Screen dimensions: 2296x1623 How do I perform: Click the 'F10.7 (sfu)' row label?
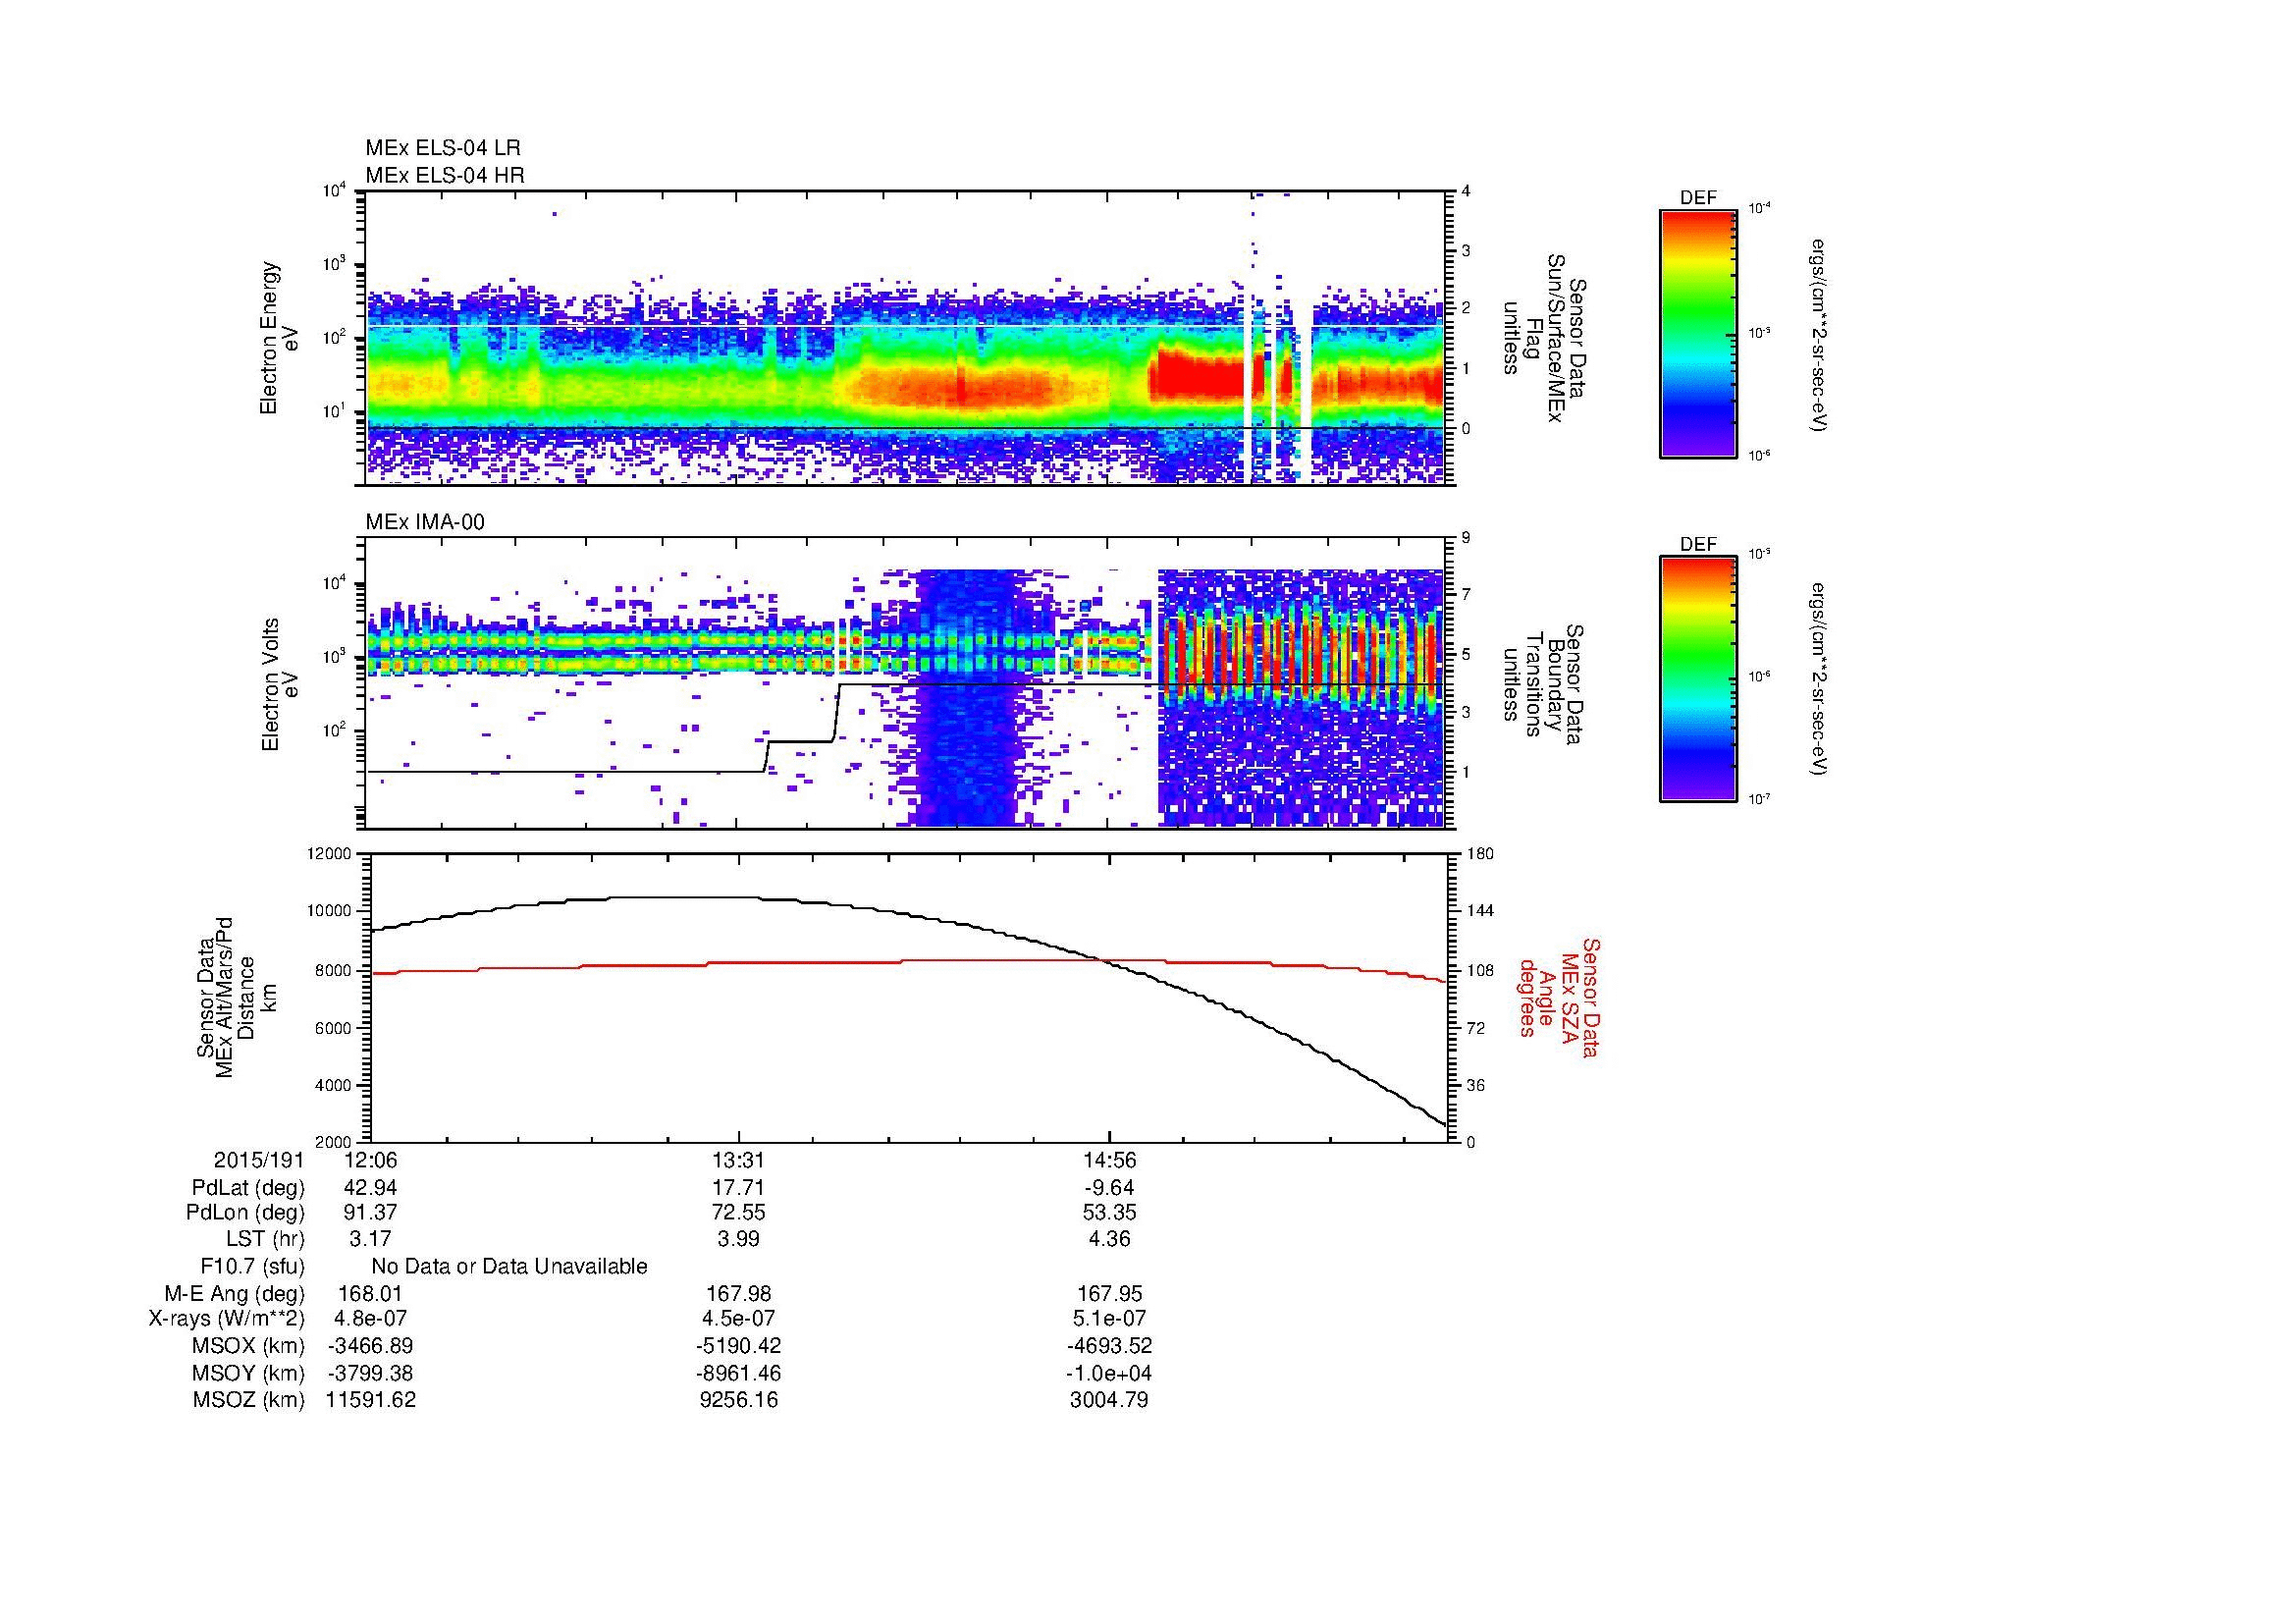pyautogui.click(x=252, y=1267)
